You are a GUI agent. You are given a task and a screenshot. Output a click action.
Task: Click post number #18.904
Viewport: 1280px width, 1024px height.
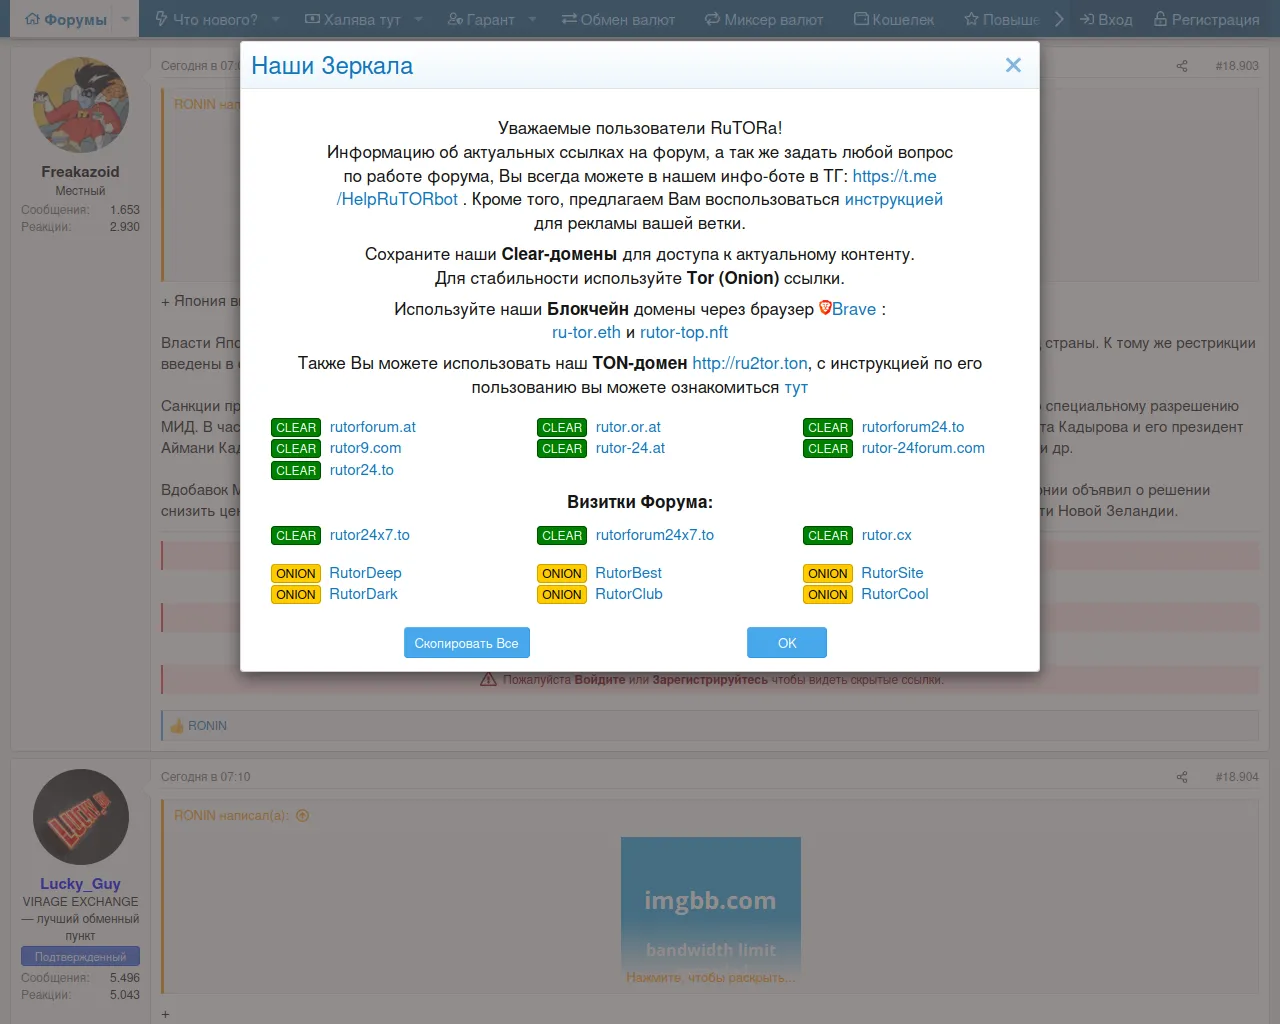pyautogui.click(x=1237, y=777)
